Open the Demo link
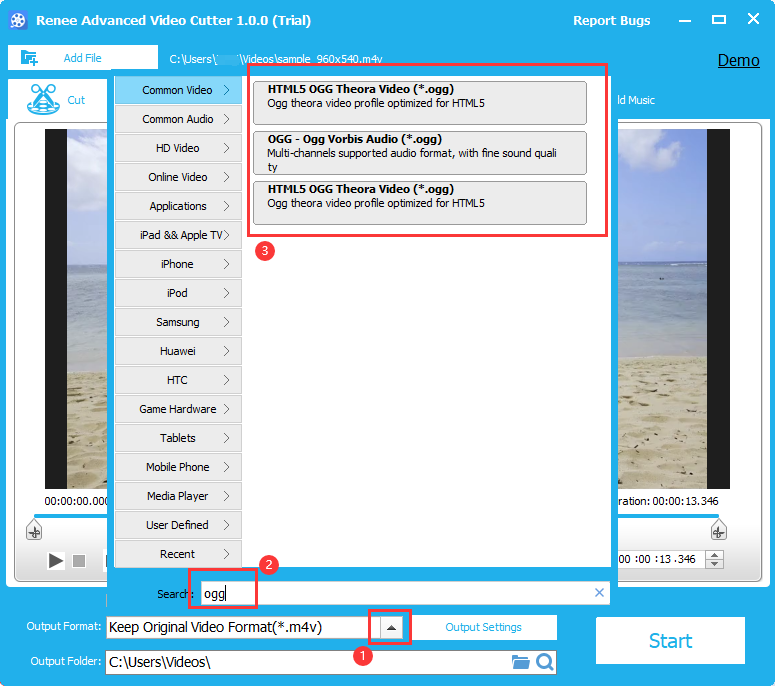 coord(738,60)
